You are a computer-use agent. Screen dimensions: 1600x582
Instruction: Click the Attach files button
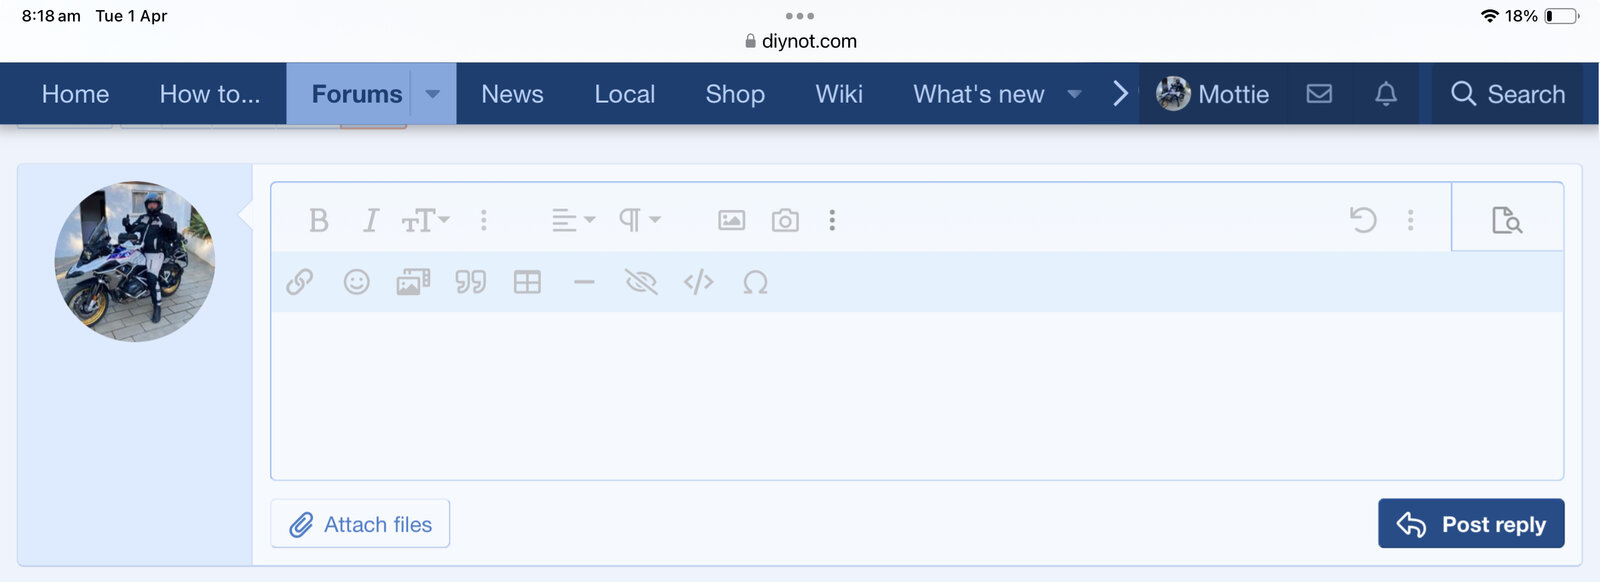pos(360,524)
